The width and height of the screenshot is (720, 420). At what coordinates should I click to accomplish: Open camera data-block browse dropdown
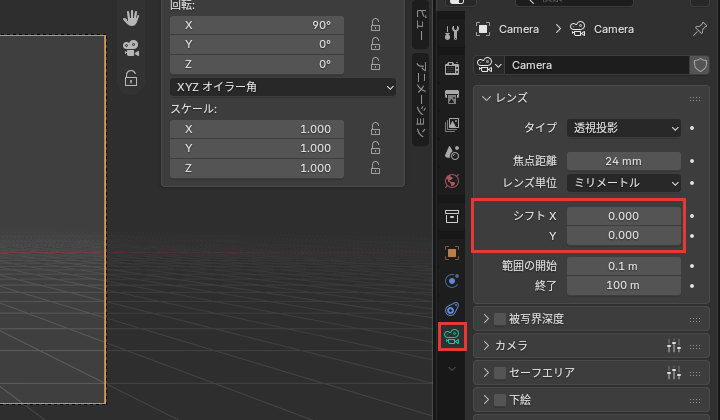tap(489, 65)
